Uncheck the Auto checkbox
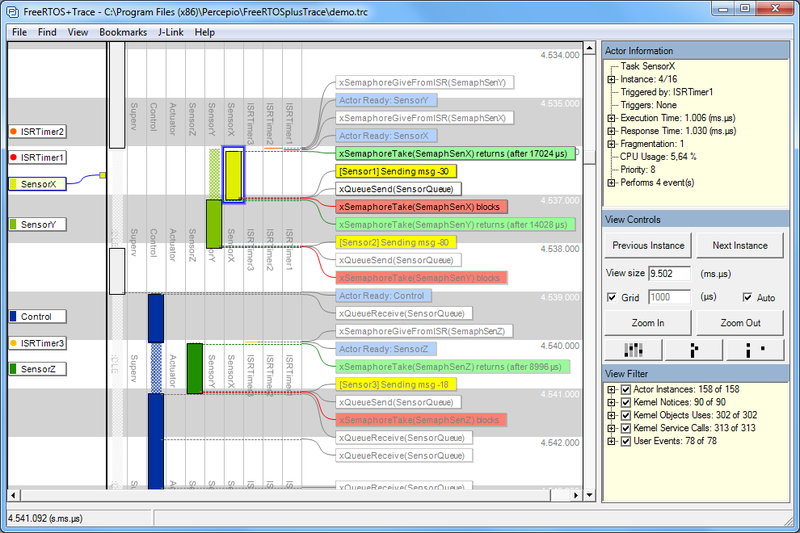800x533 pixels. 747,298
